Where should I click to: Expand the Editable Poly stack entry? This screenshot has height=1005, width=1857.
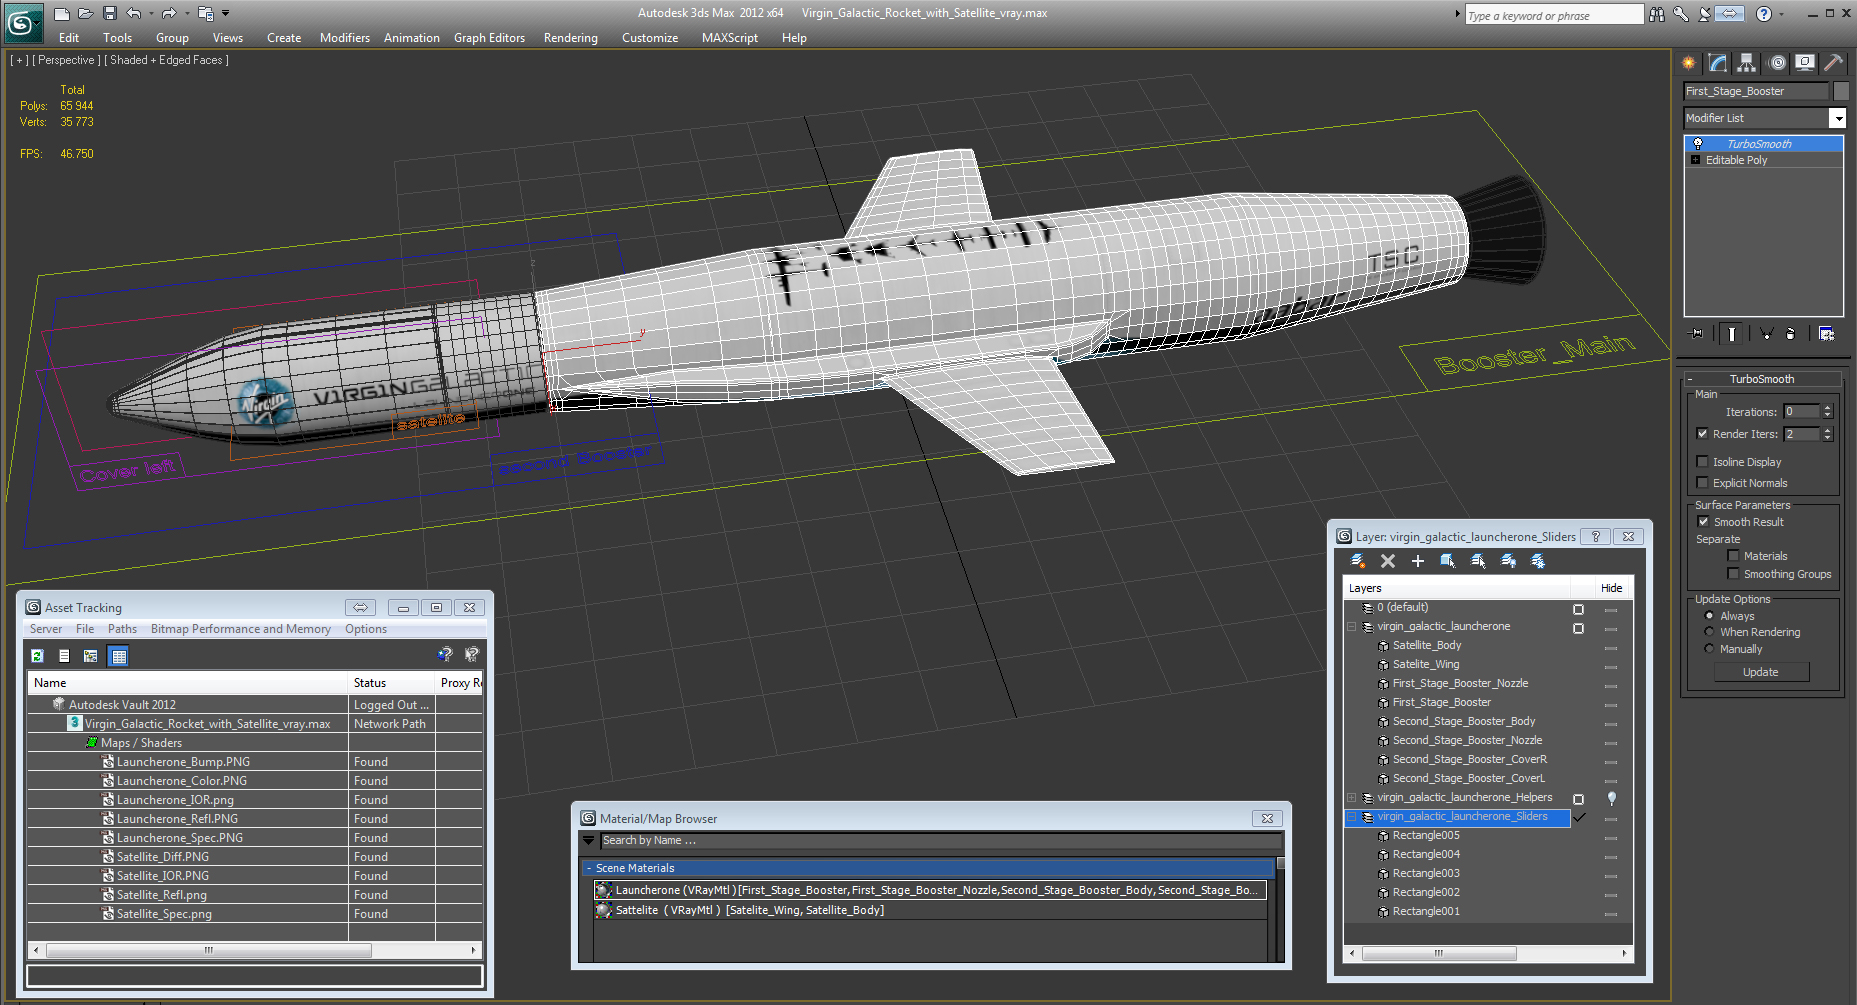[1695, 160]
